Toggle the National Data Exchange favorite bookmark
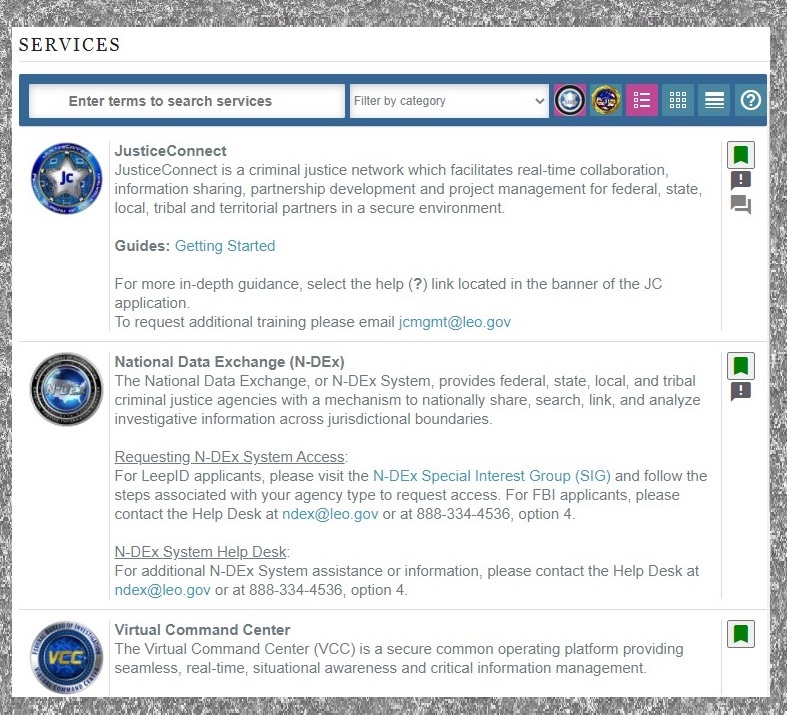This screenshot has height=715, width=787. click(740, 366)
